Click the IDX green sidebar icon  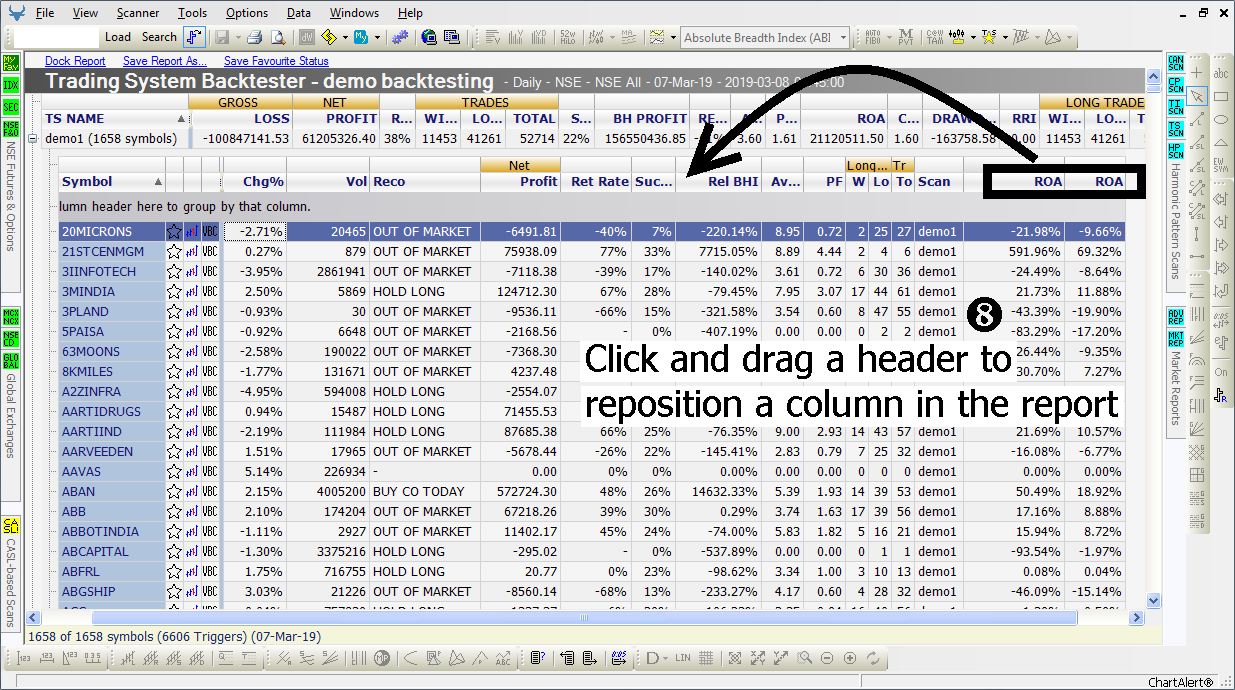(11, 85)
